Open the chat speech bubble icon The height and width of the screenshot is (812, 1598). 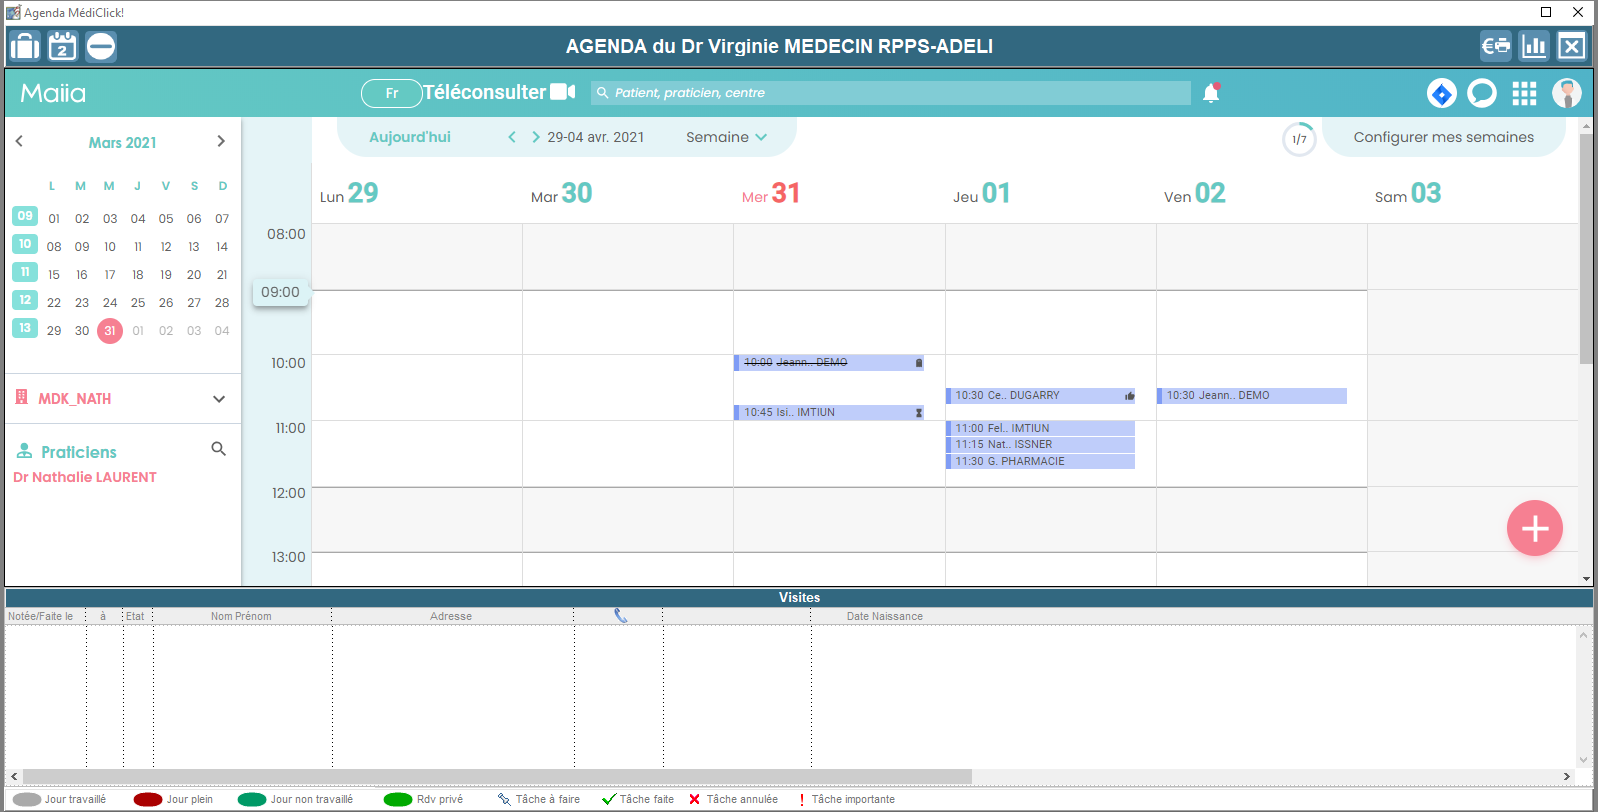click(x=1482, y=93)
